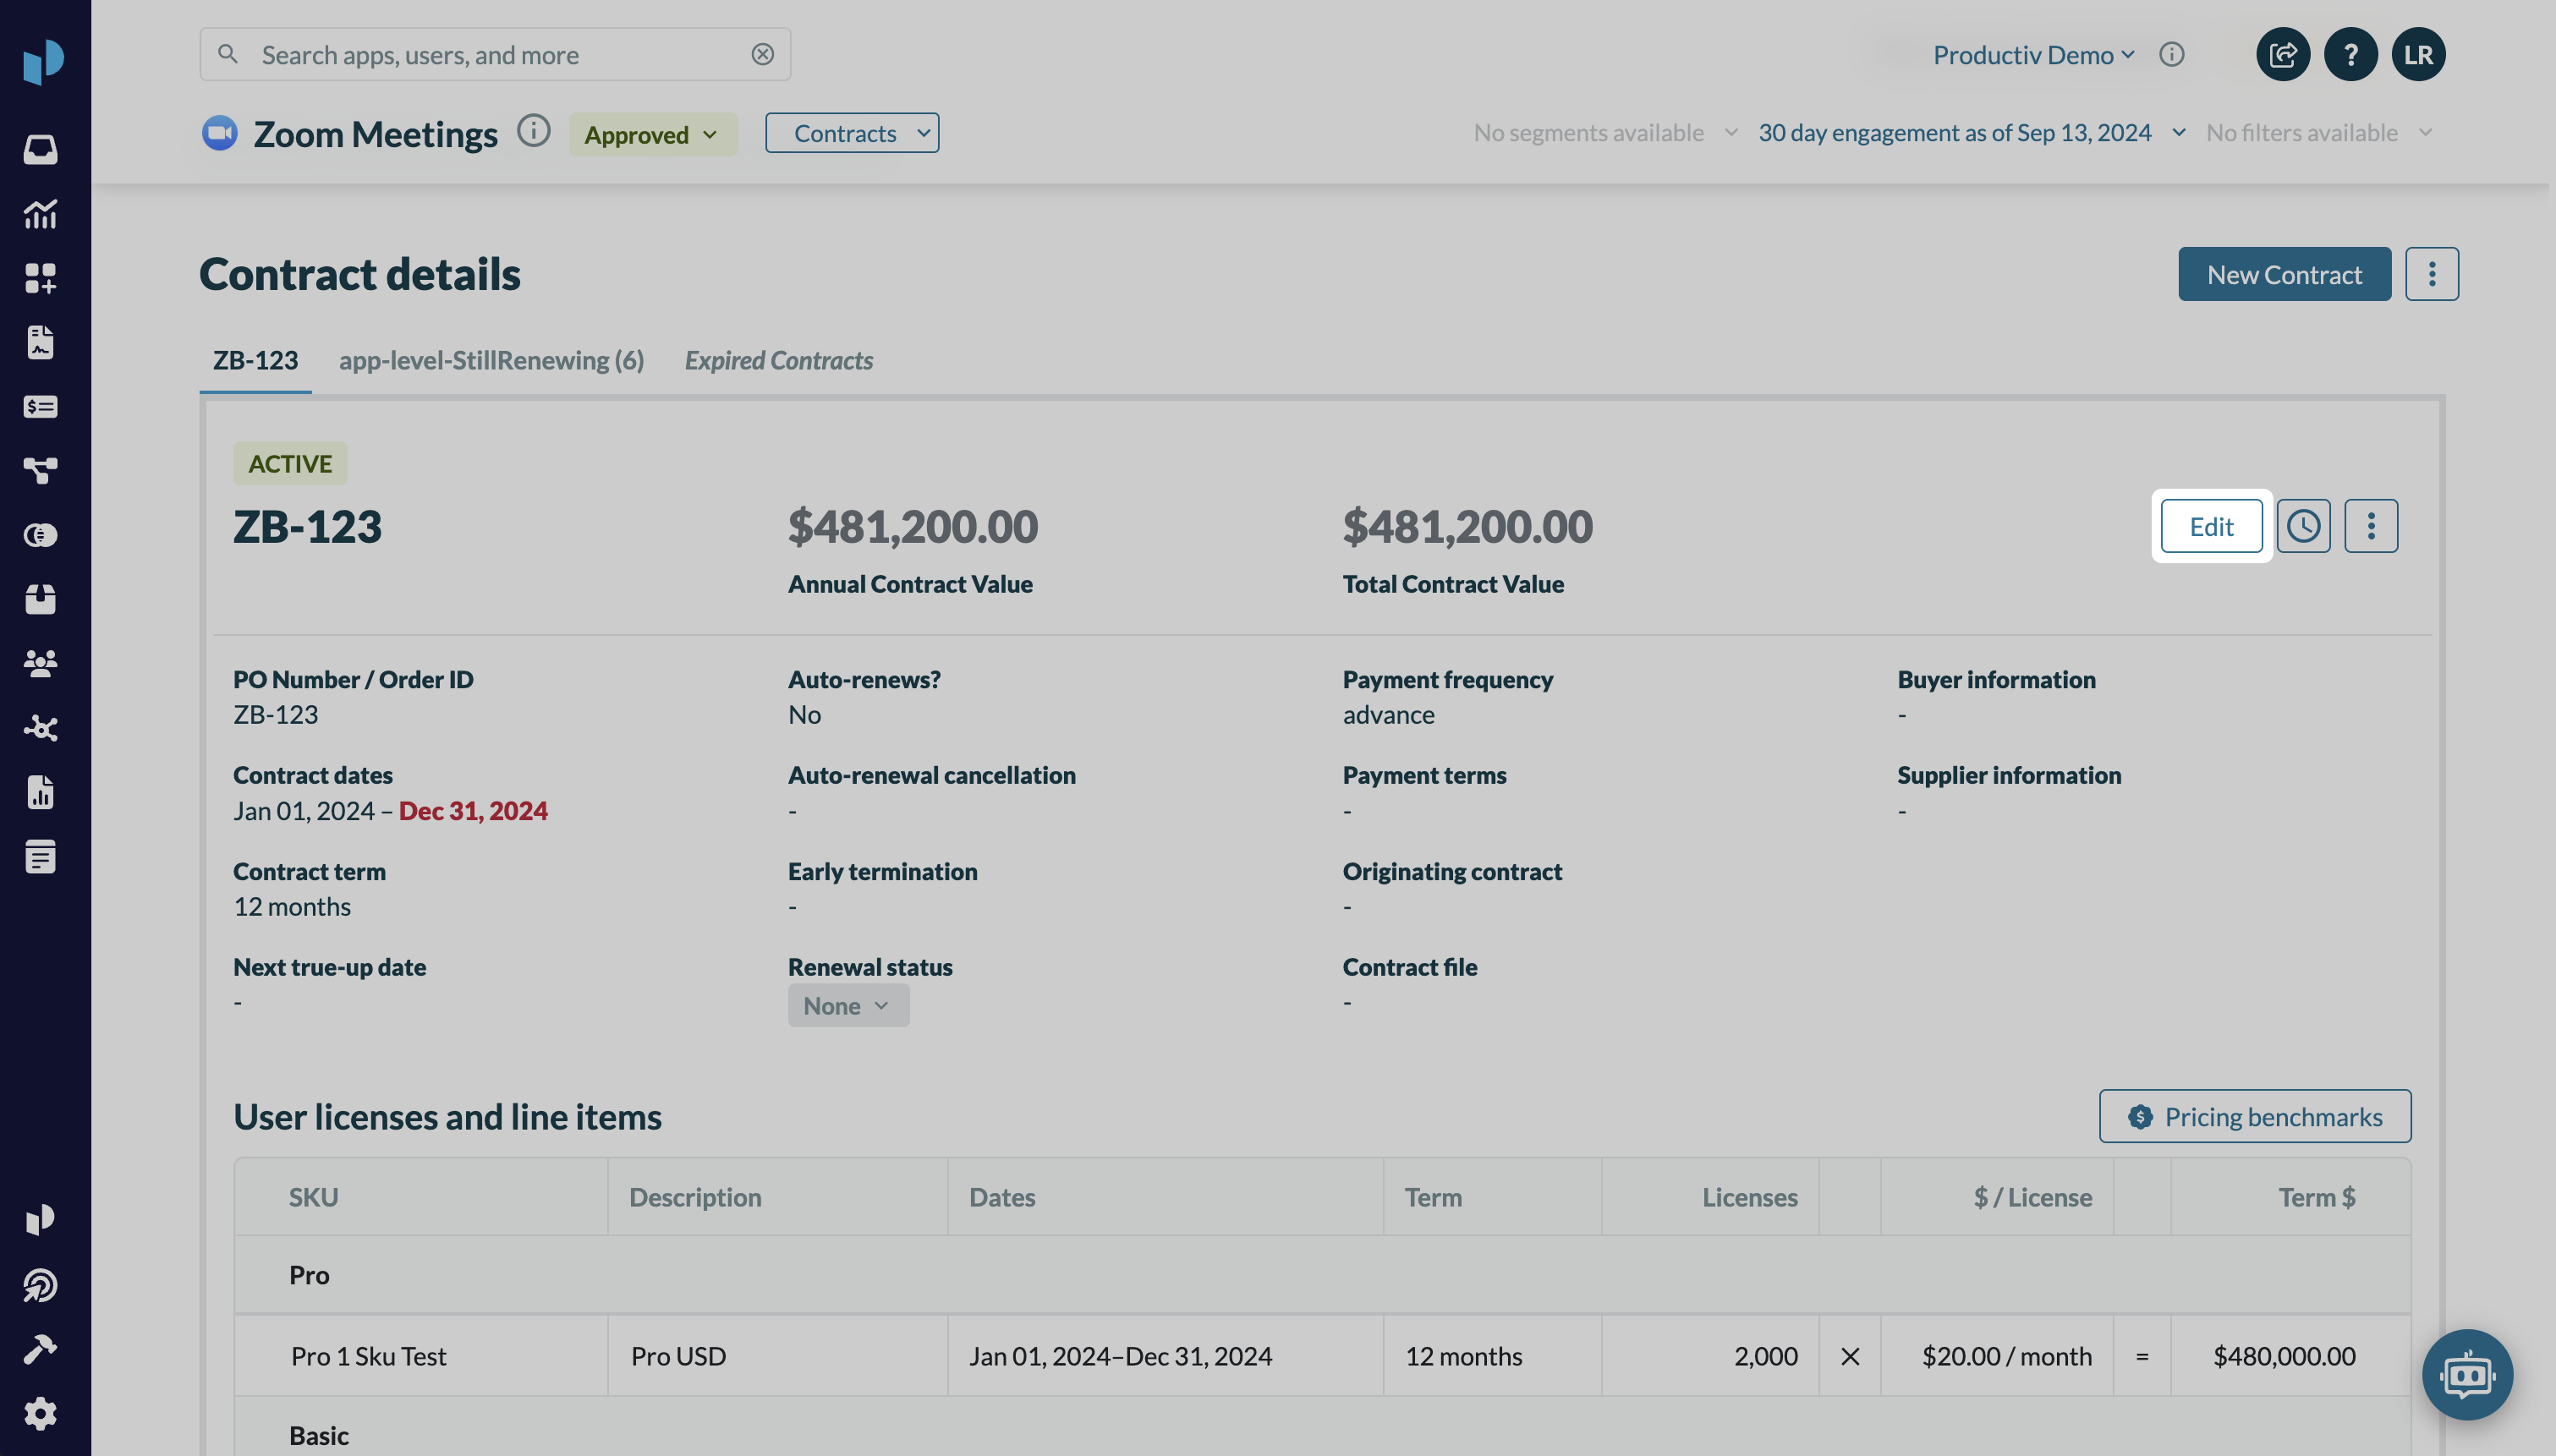Clear the search field with X icon
The width and height of the screenshot is (2556, 1456).
pyautogui.click(x=762, y=54)
